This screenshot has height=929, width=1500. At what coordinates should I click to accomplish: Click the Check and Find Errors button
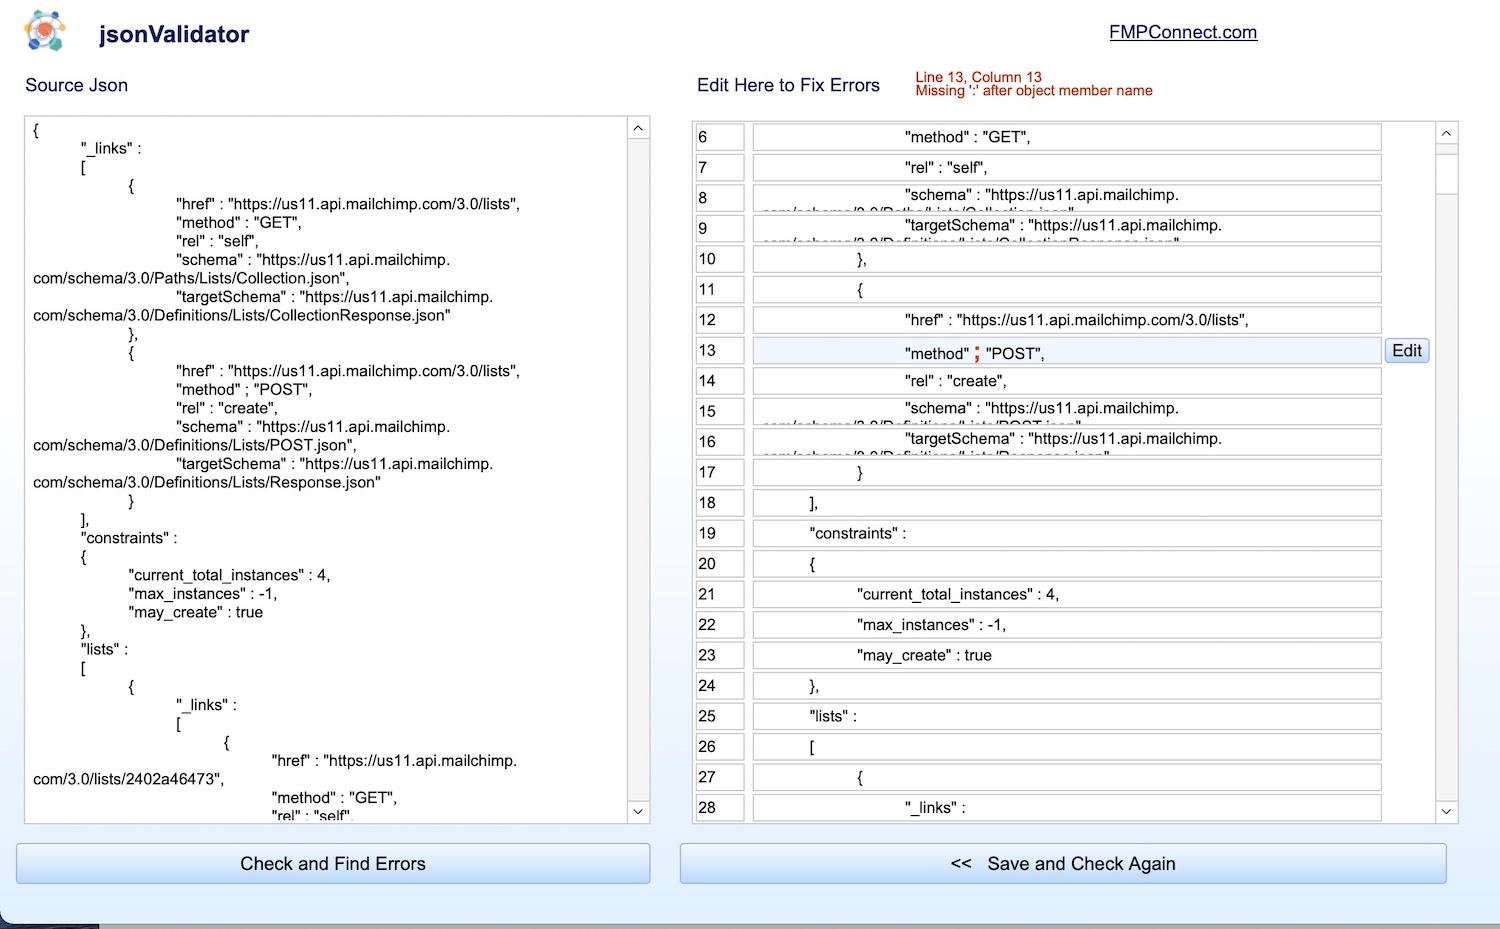(x=333, y=863)
